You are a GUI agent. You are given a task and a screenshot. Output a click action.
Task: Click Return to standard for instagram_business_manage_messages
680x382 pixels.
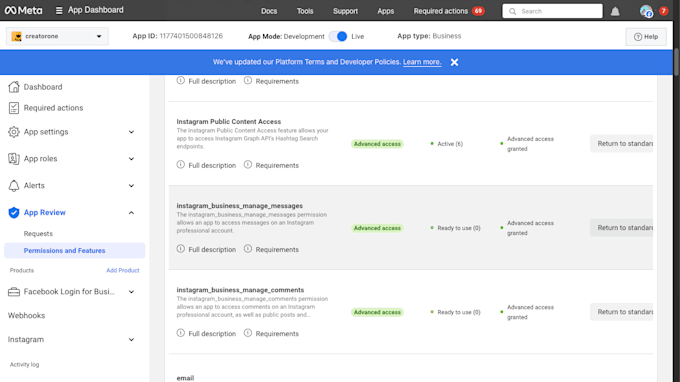tap(621, 228)
